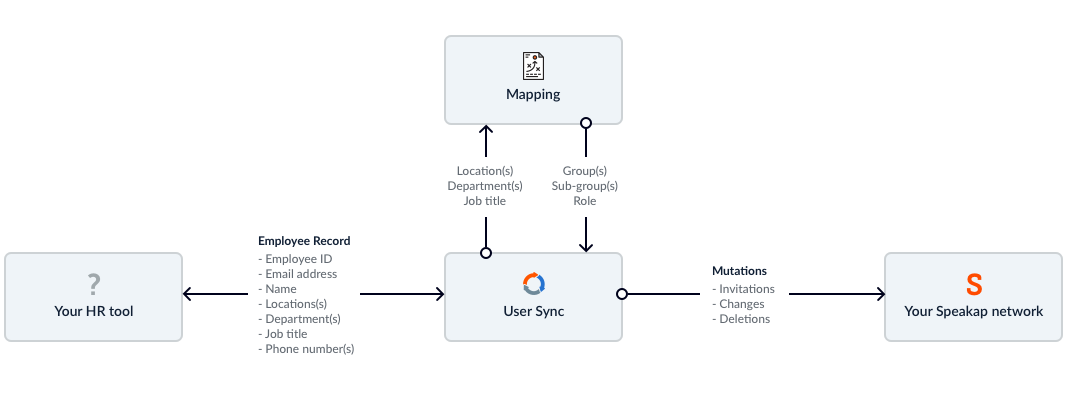Click the Changes entry under Mutations

click(x=738, y=304)
